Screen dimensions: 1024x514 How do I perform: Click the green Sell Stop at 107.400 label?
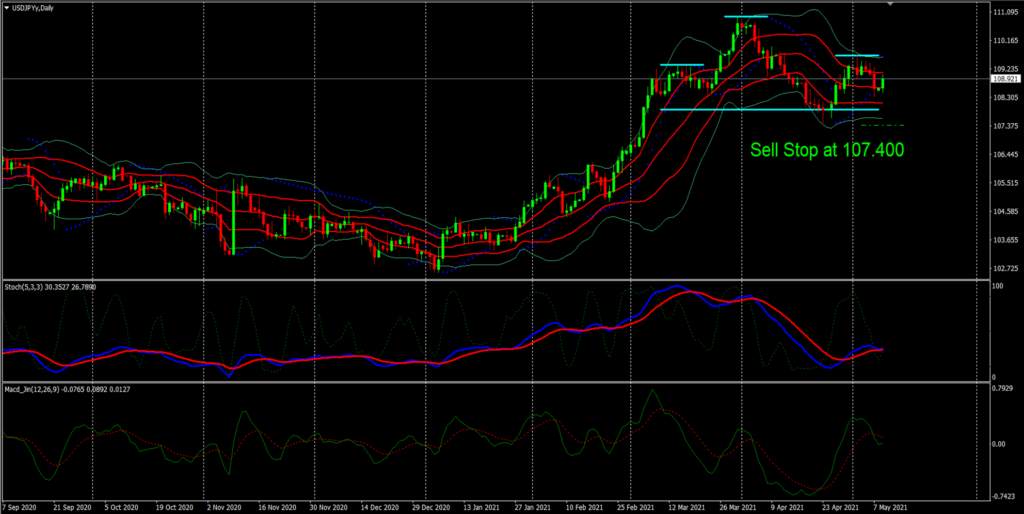pyautogui.click(x=827, y=150)
